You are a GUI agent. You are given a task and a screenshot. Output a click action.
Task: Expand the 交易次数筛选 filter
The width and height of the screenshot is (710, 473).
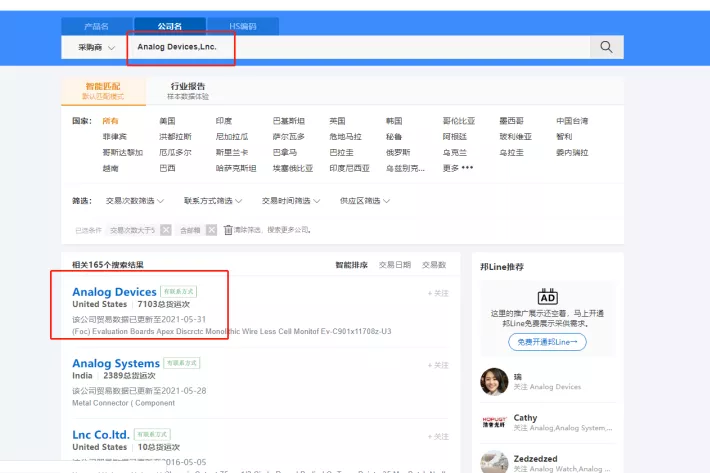pos(134,201)
